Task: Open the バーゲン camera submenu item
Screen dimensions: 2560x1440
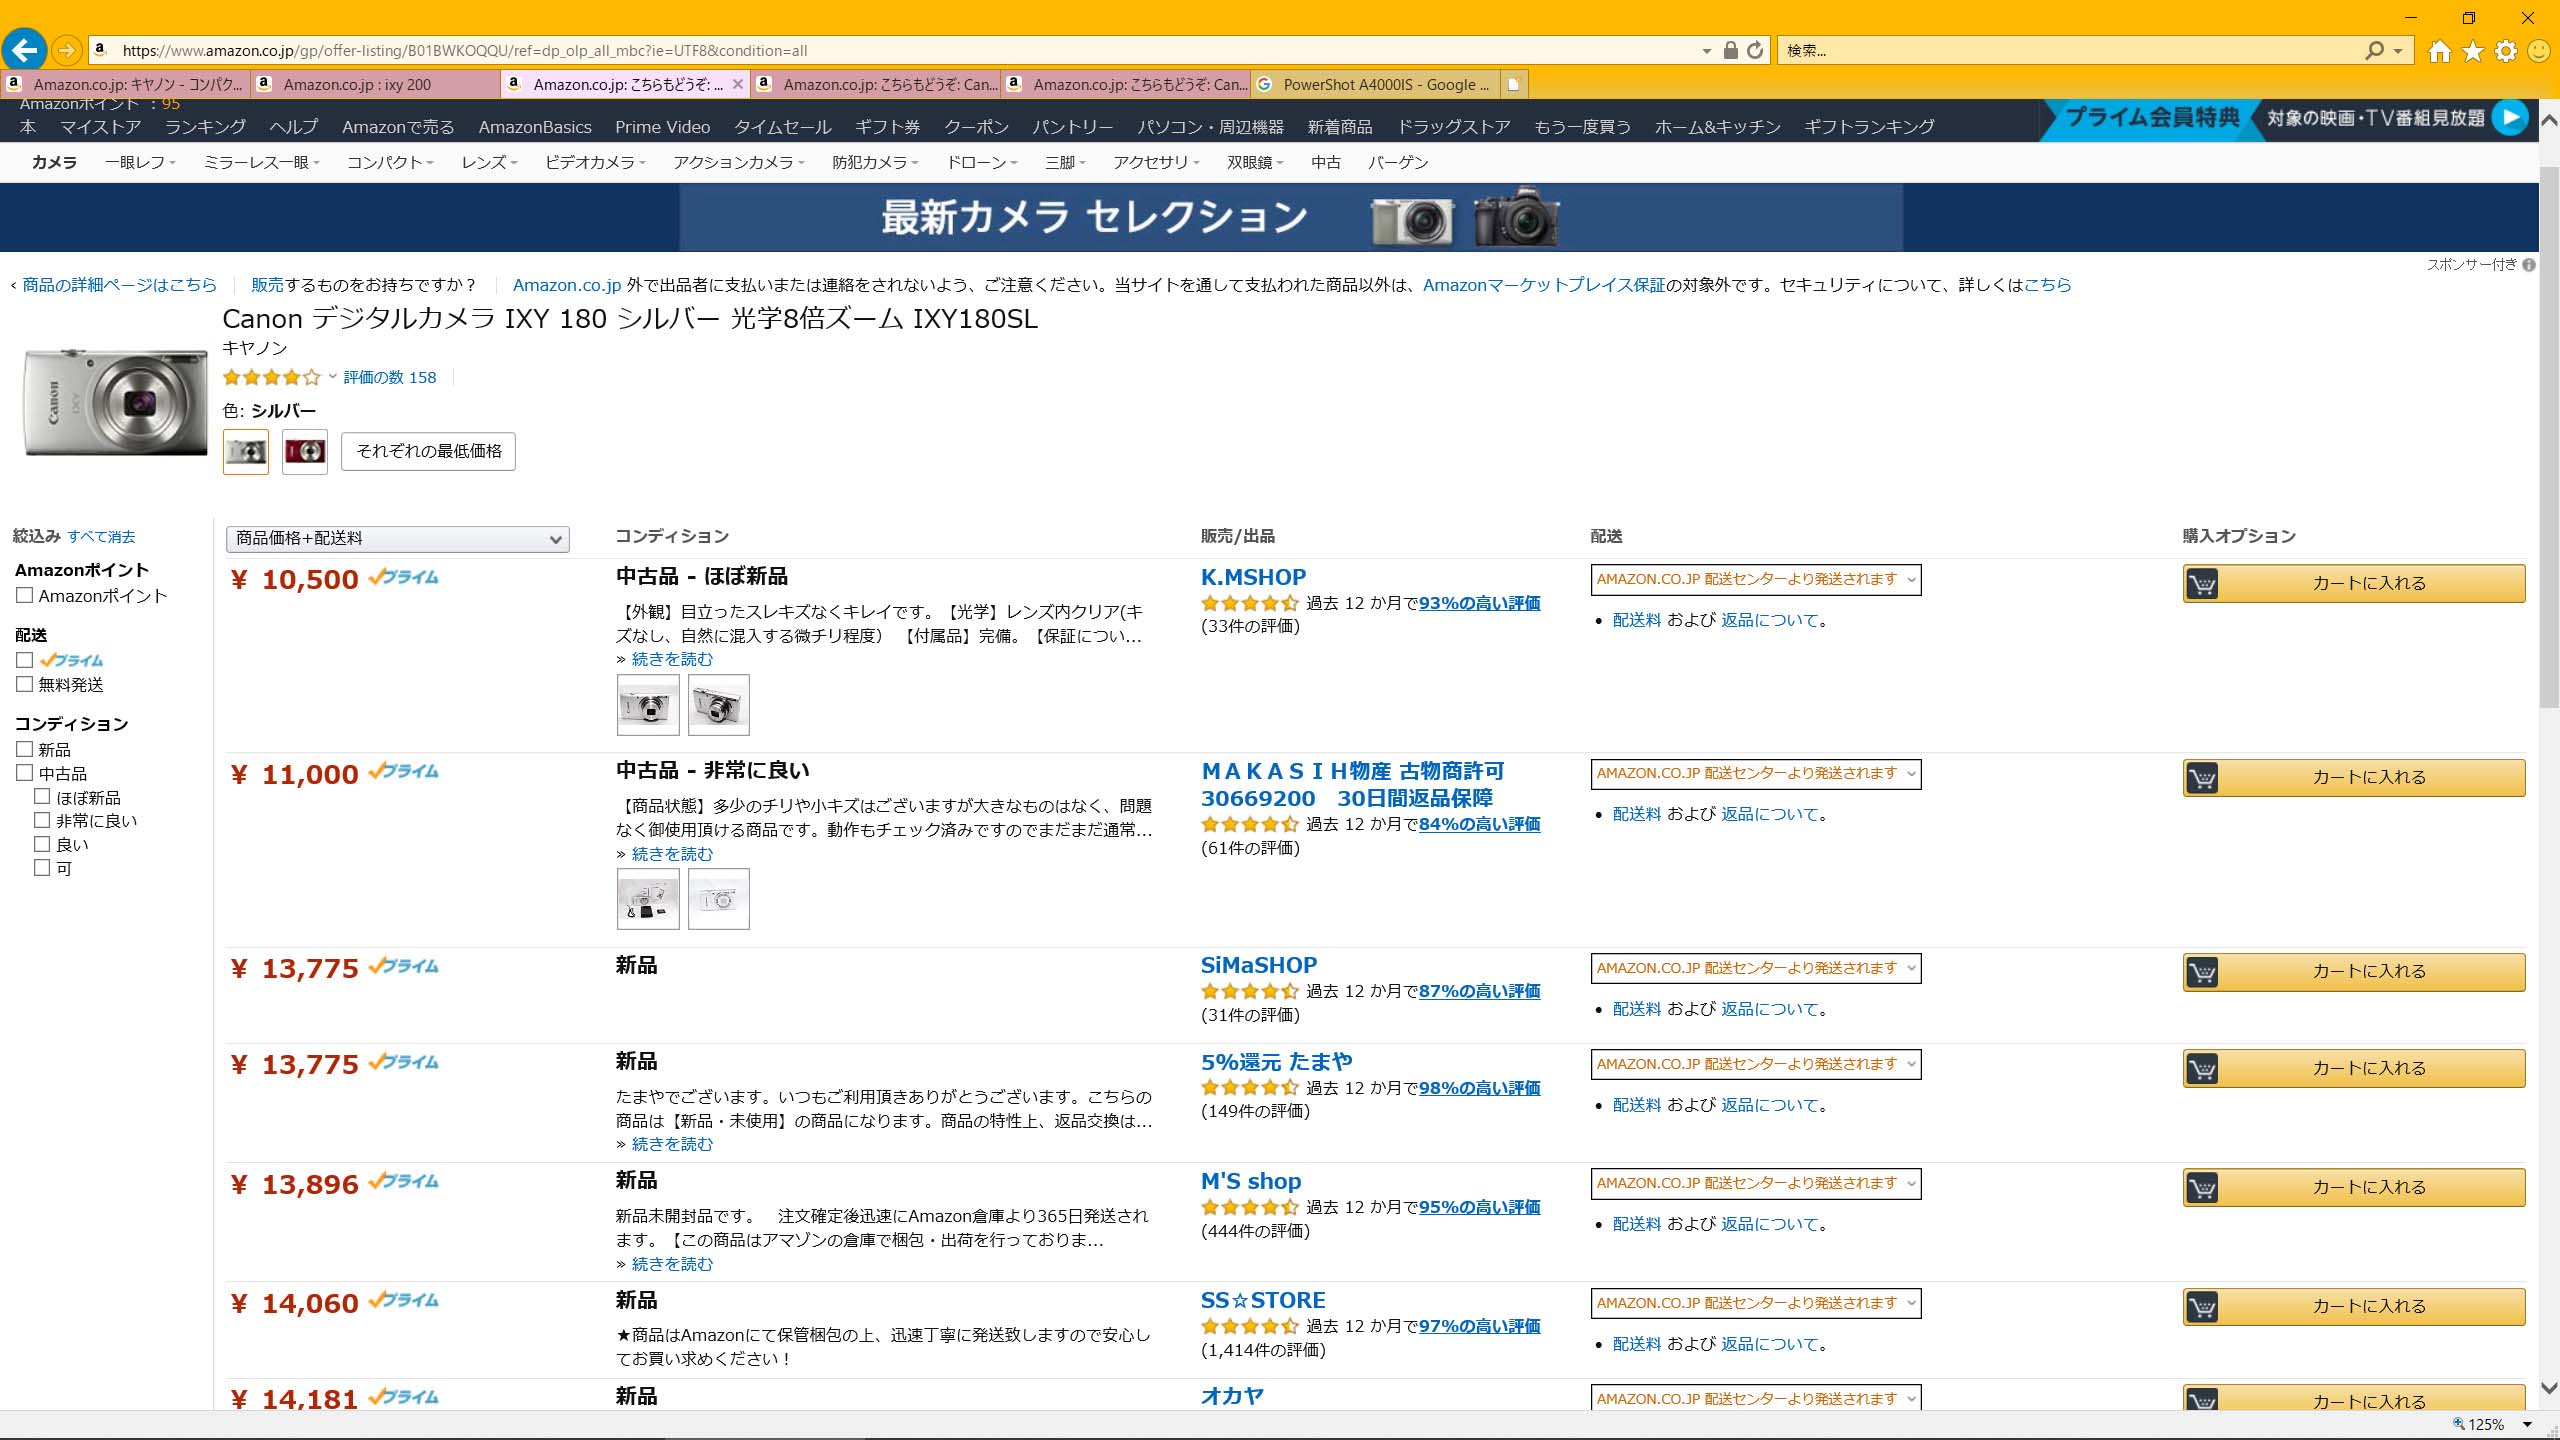Action: [x=1398, y=162]
